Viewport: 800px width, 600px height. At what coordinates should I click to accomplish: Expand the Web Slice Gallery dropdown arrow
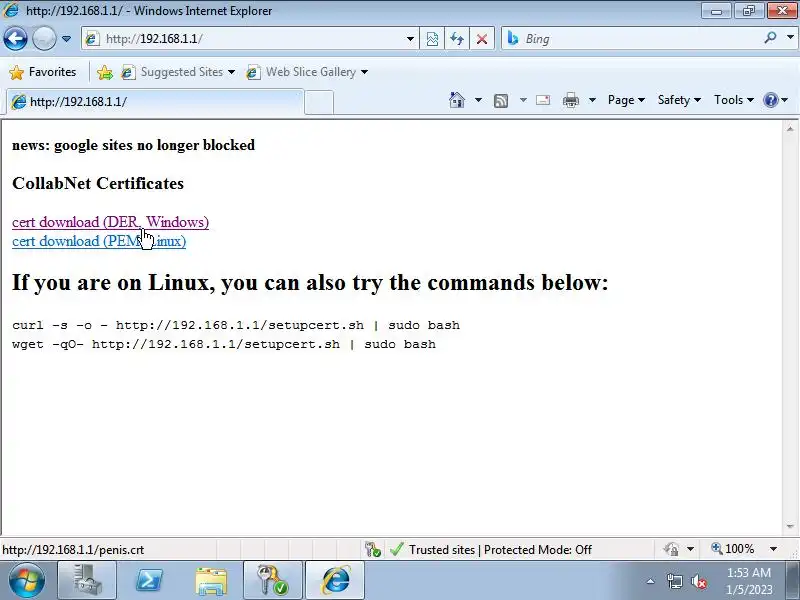click(x=364, y=72)
